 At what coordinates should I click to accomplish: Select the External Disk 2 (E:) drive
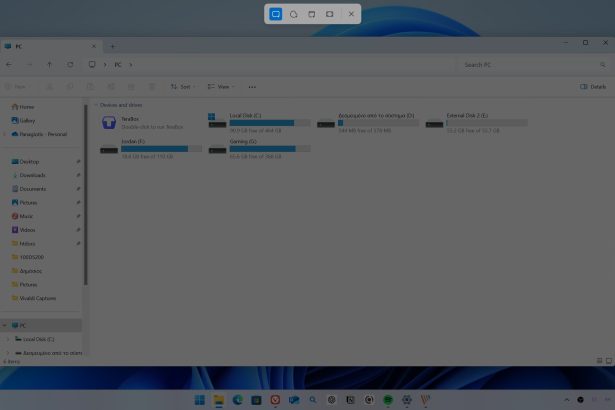tap(476, 122)
